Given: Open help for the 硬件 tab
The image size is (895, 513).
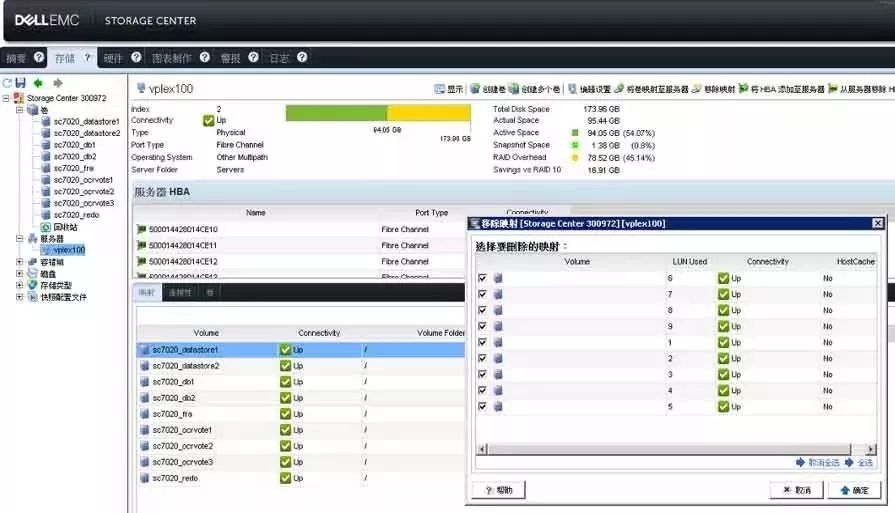Looking at the screenshot, I should point(136,57).
